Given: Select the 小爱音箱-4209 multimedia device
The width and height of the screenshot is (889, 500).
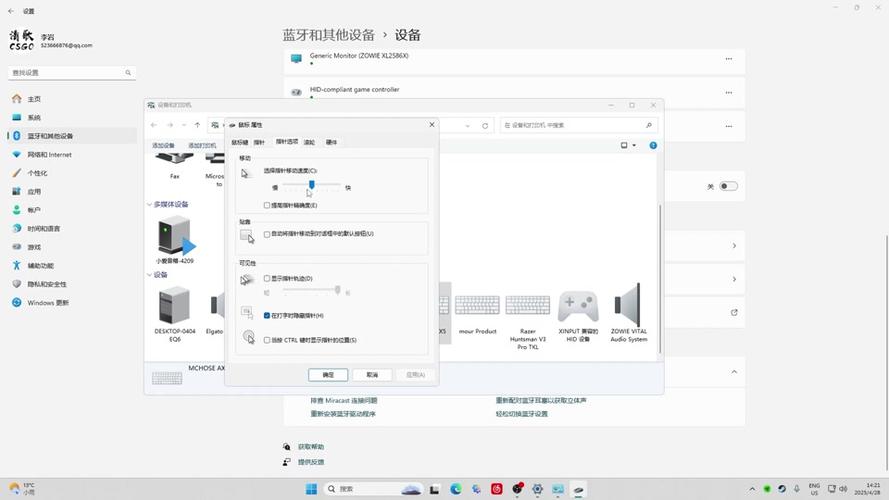Looking at the screenshot, I should click(175, 240).
